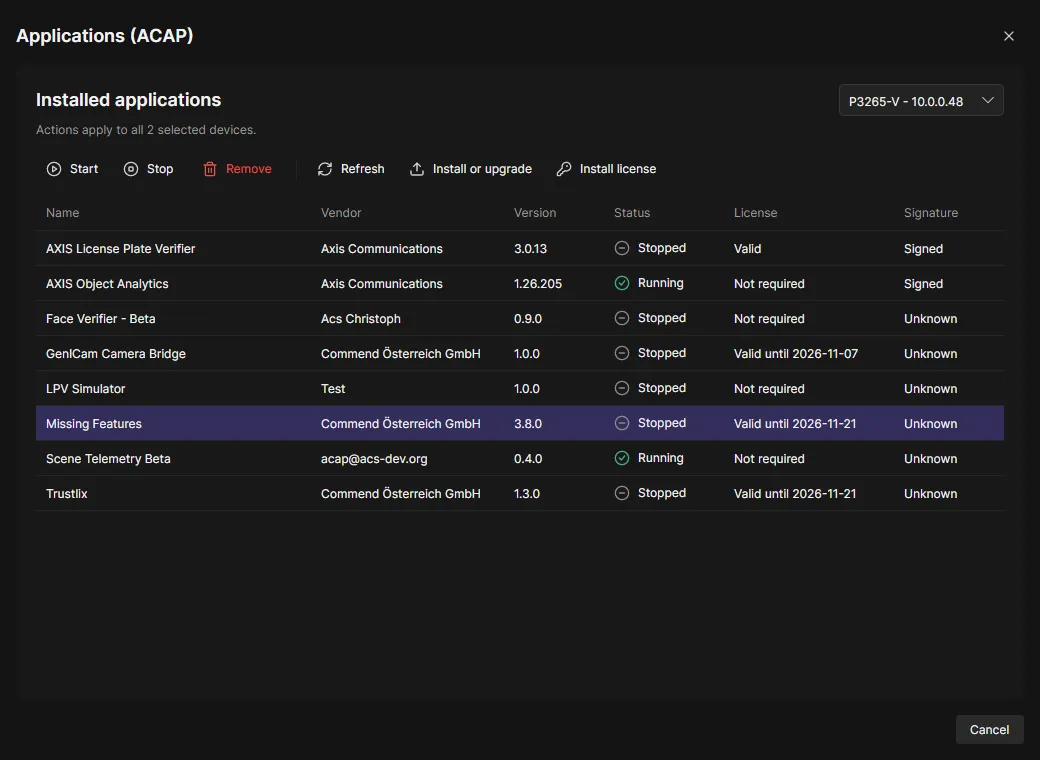1040x760 pixels.
Task: Click stopped status icon for GenICam Camera Bridge
Action: click(x=621, y=353)
